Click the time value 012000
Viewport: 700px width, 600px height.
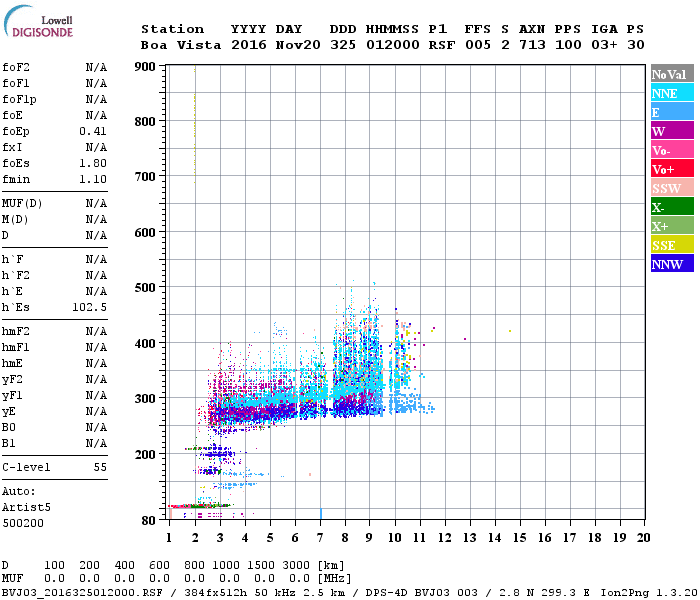click(393, 45)
